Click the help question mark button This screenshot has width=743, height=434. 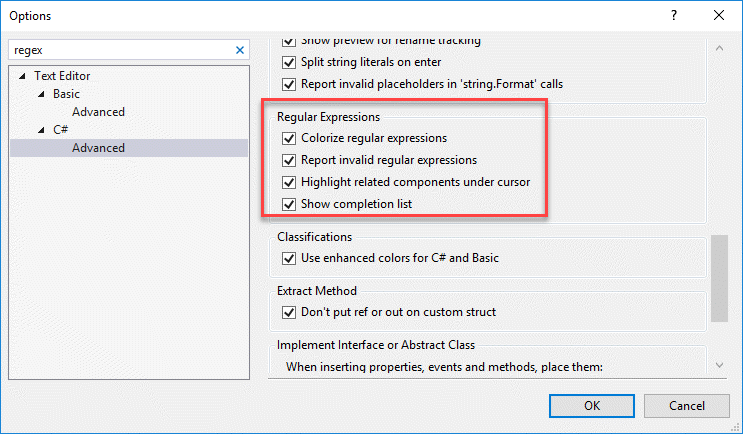click(673, 16)
